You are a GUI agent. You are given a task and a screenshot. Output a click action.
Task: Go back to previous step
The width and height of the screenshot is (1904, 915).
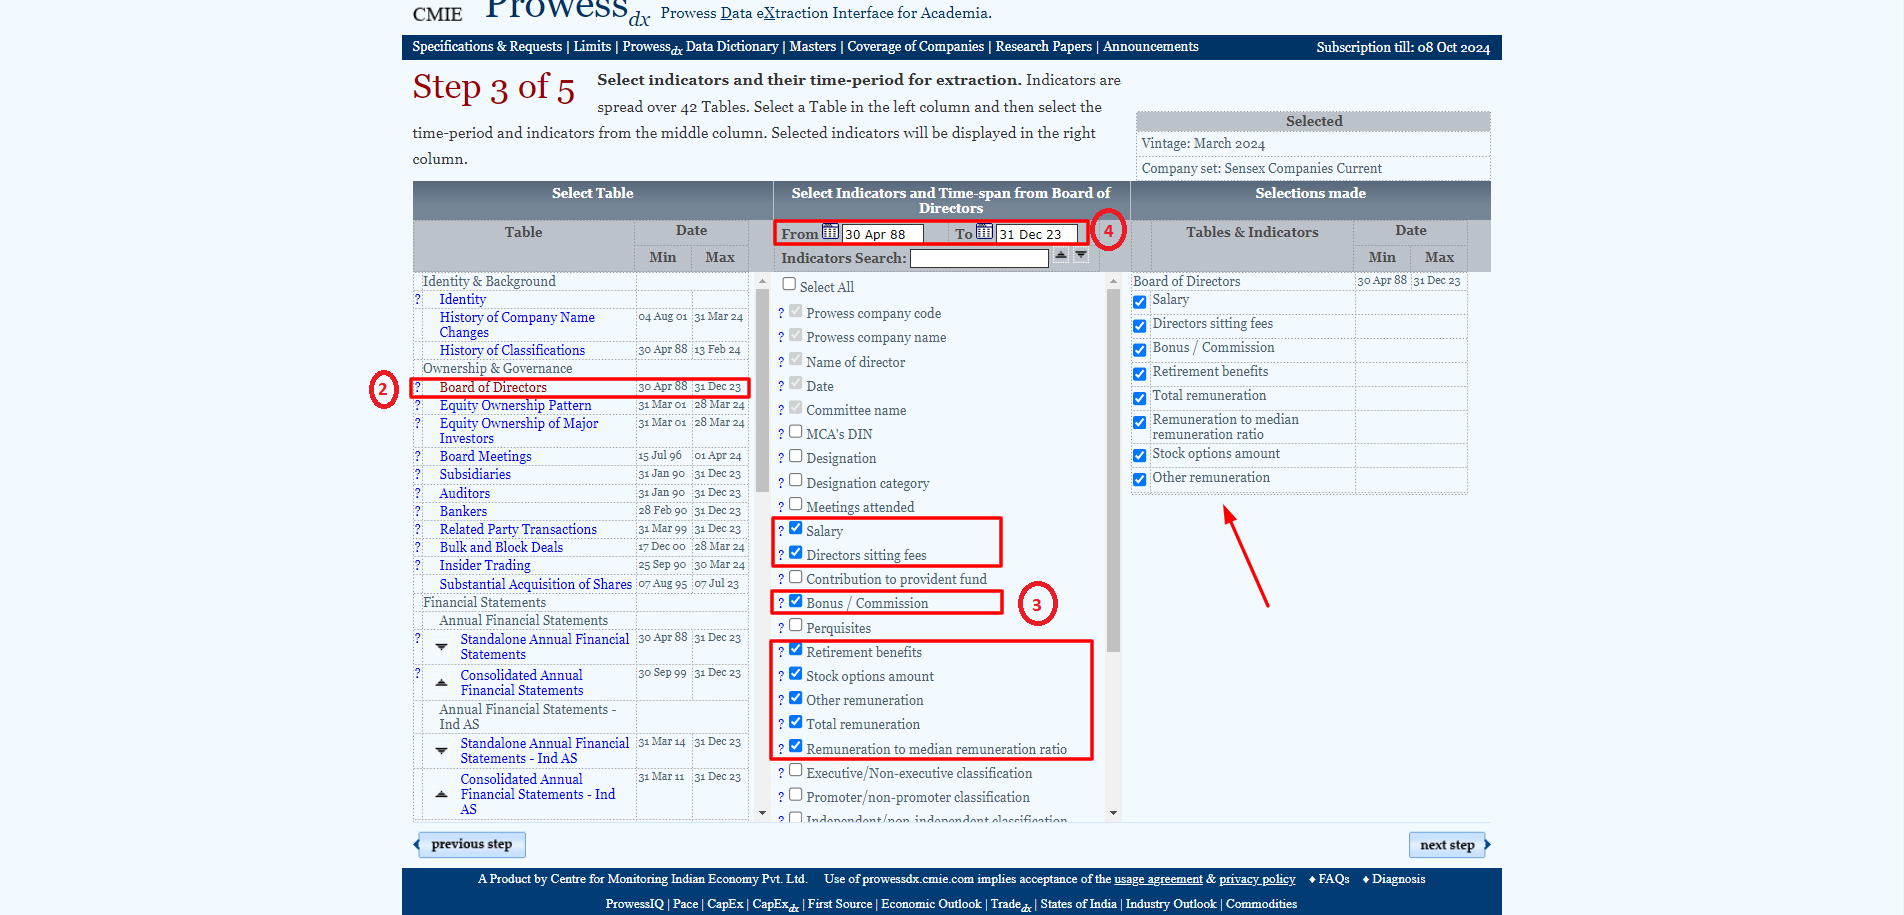(x=470, y=845)
